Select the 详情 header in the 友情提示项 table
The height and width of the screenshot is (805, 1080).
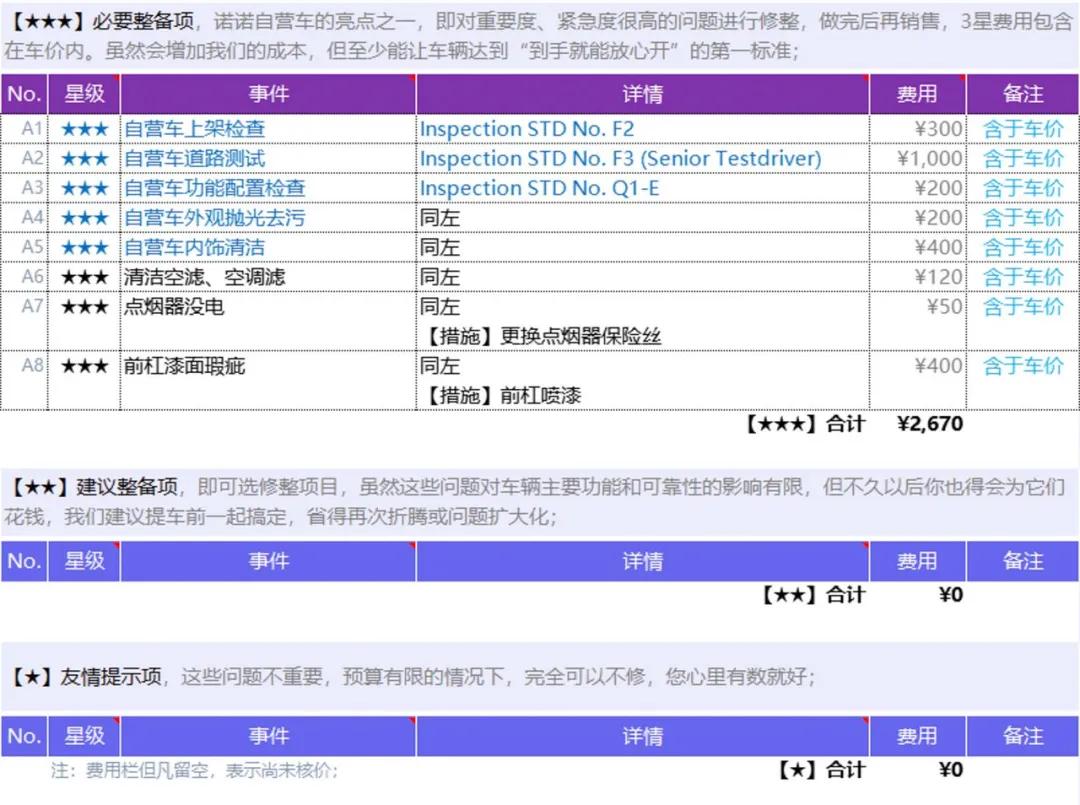pyautogui.click(x=641, y=736)
